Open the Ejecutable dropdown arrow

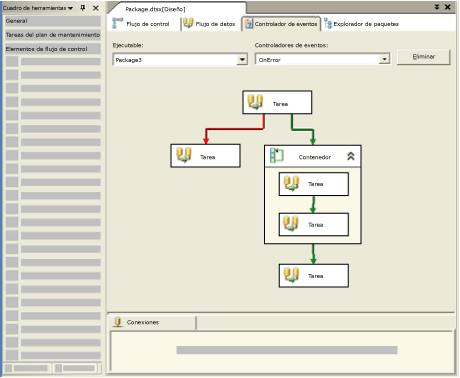click(x=242, y=60)
